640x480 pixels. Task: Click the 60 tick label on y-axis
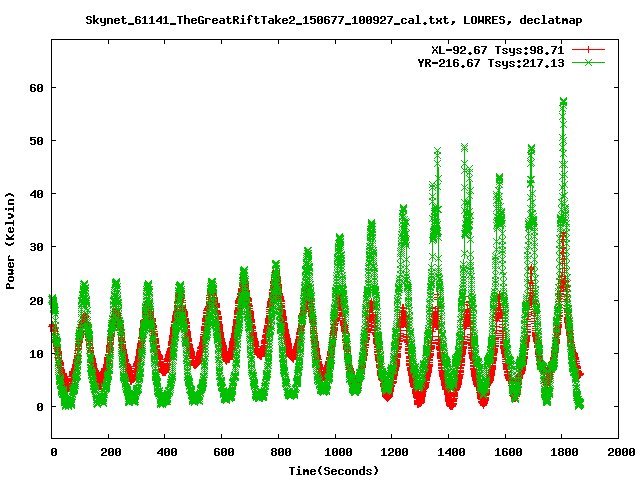pyautogui.click(x=37, y=87)
